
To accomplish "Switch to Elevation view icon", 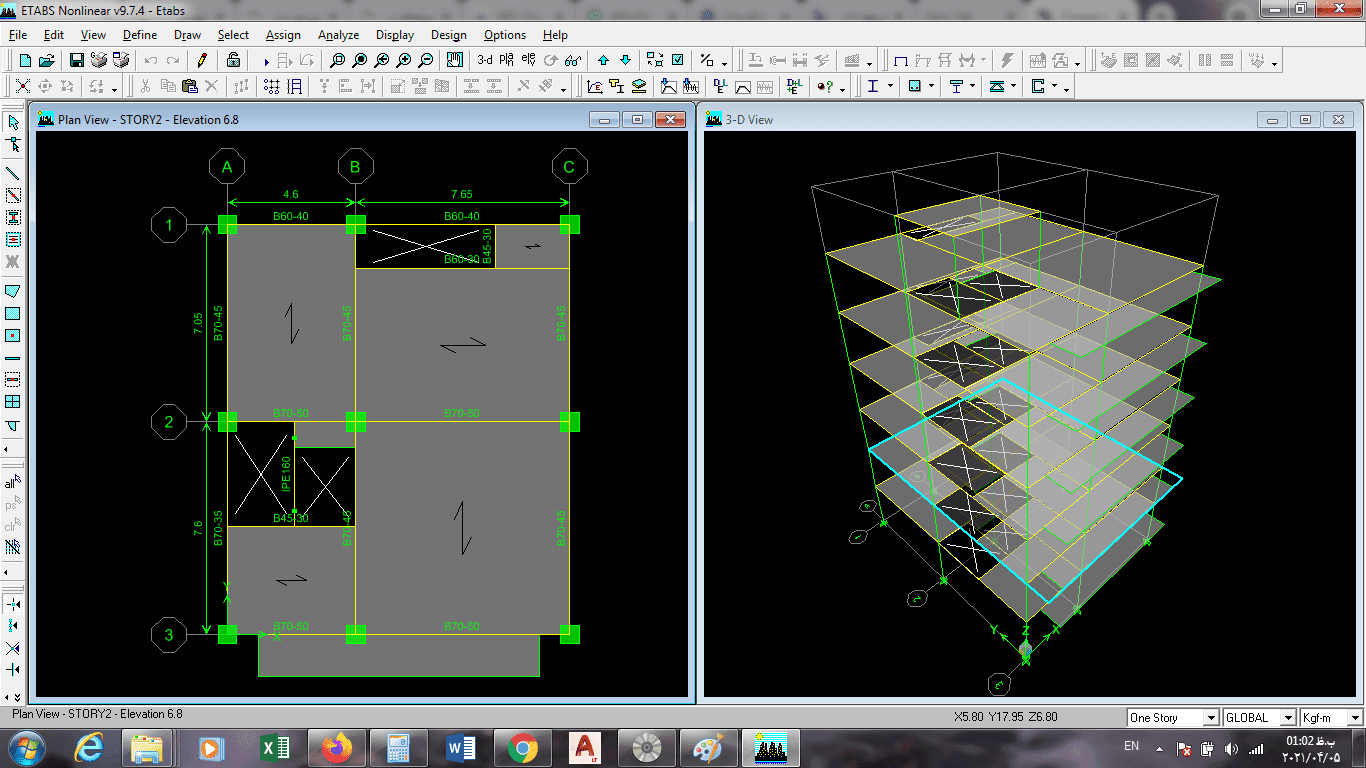I will (x=529, y=60).
